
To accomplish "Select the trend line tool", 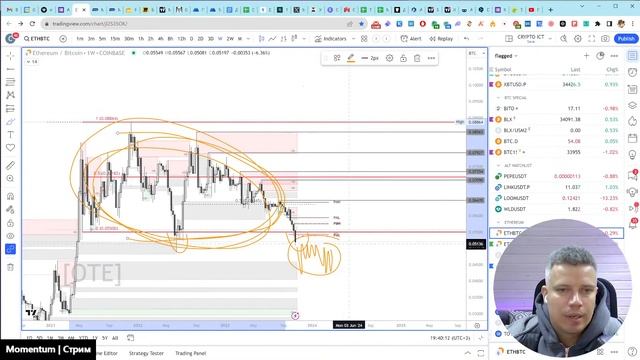I will click(11, 69).
